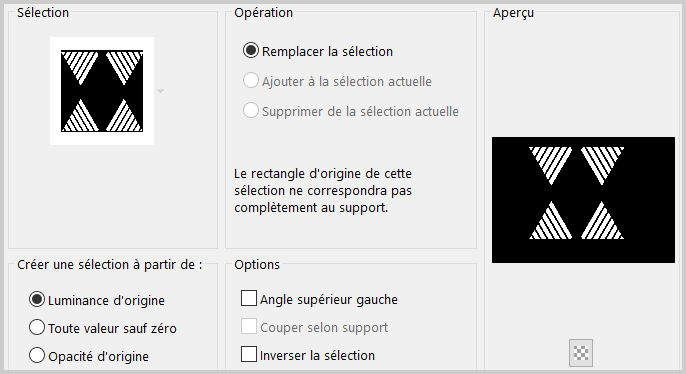Click lower-right striped triangle in Aperçu preview
The image size is (686, 374).
click(602, 221)
